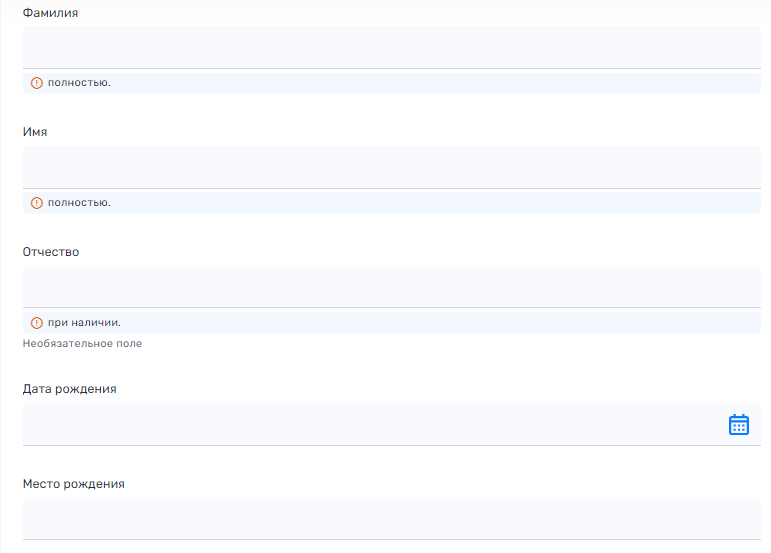This screenshot has height=553, width=771.
Task: Click the 'Необязательное поле' note
Action: pyautogui.click(x=82, y=344)
